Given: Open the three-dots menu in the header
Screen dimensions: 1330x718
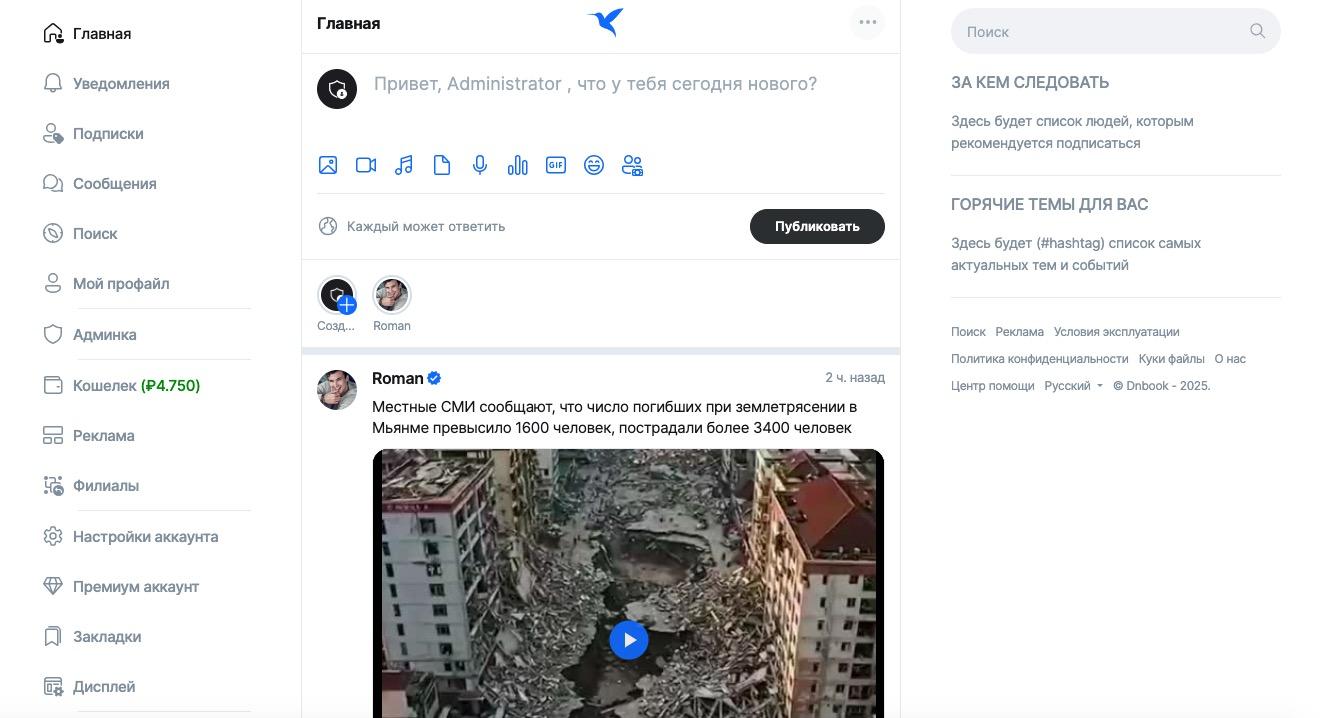Looking at the screenshot, I should [867, 22].
